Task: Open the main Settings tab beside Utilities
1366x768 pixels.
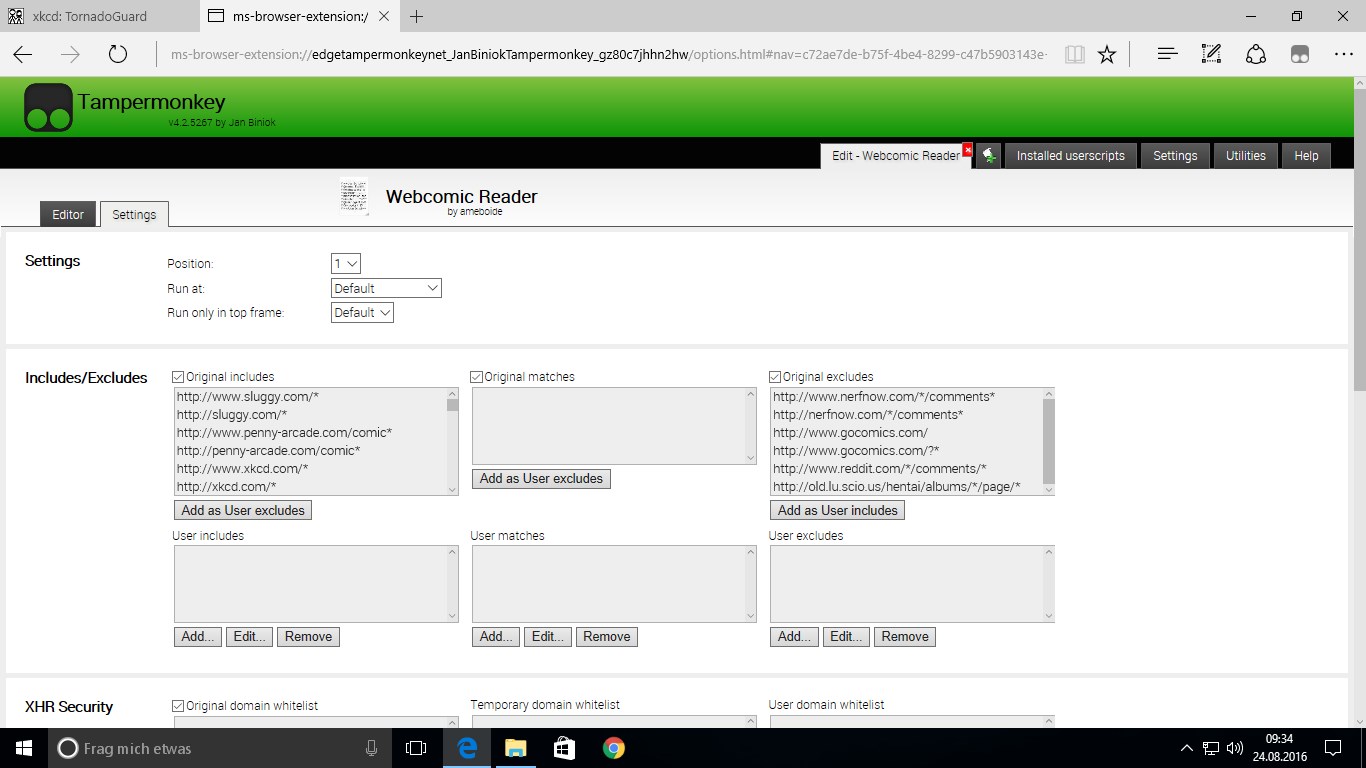Action: [1175, 155]
